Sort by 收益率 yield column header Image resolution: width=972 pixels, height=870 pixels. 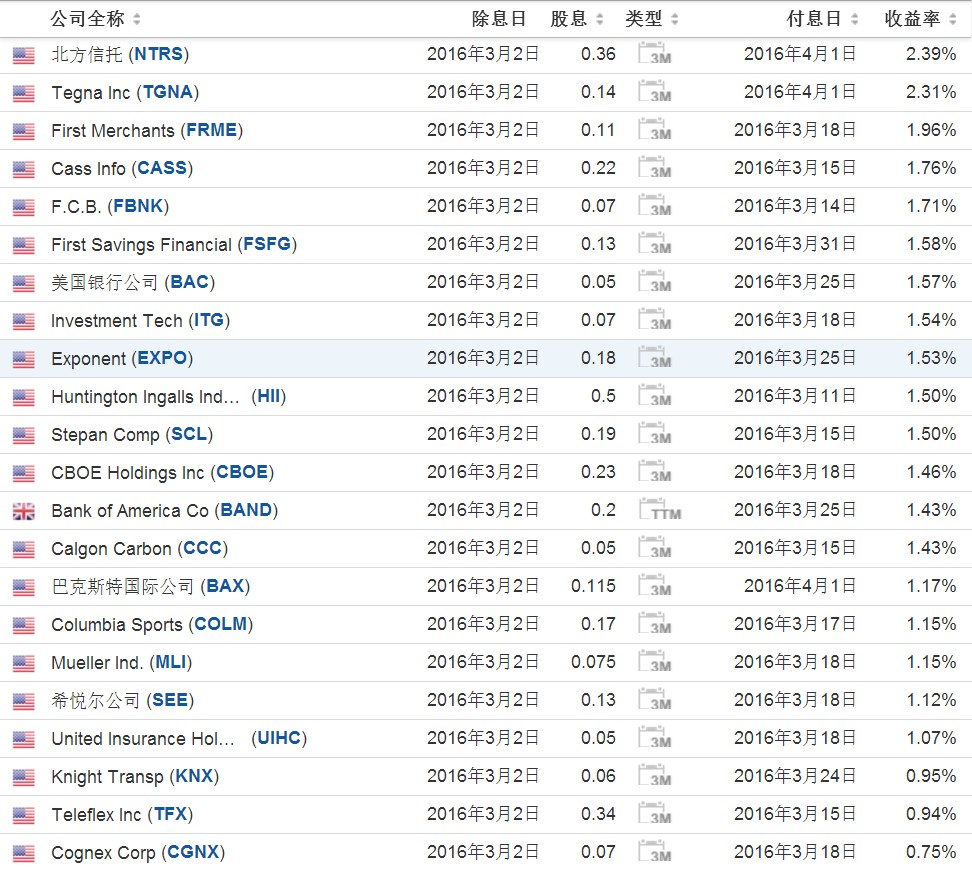[x=919, y=19]
